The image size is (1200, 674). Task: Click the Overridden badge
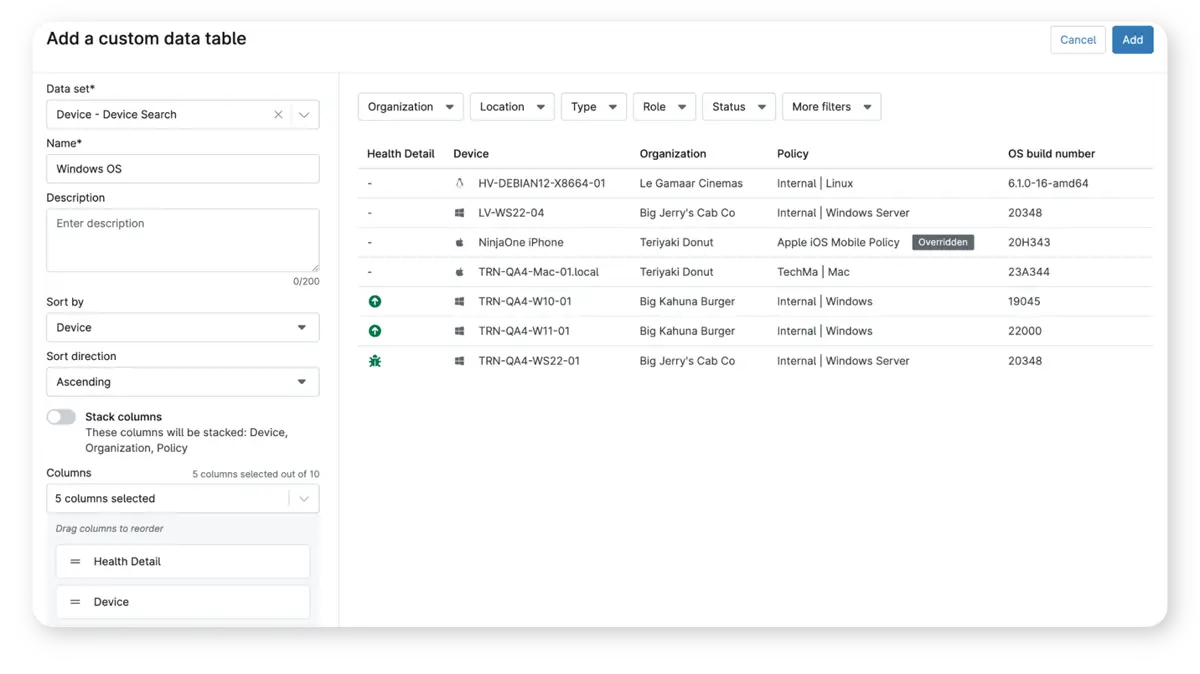coord(943,242)
